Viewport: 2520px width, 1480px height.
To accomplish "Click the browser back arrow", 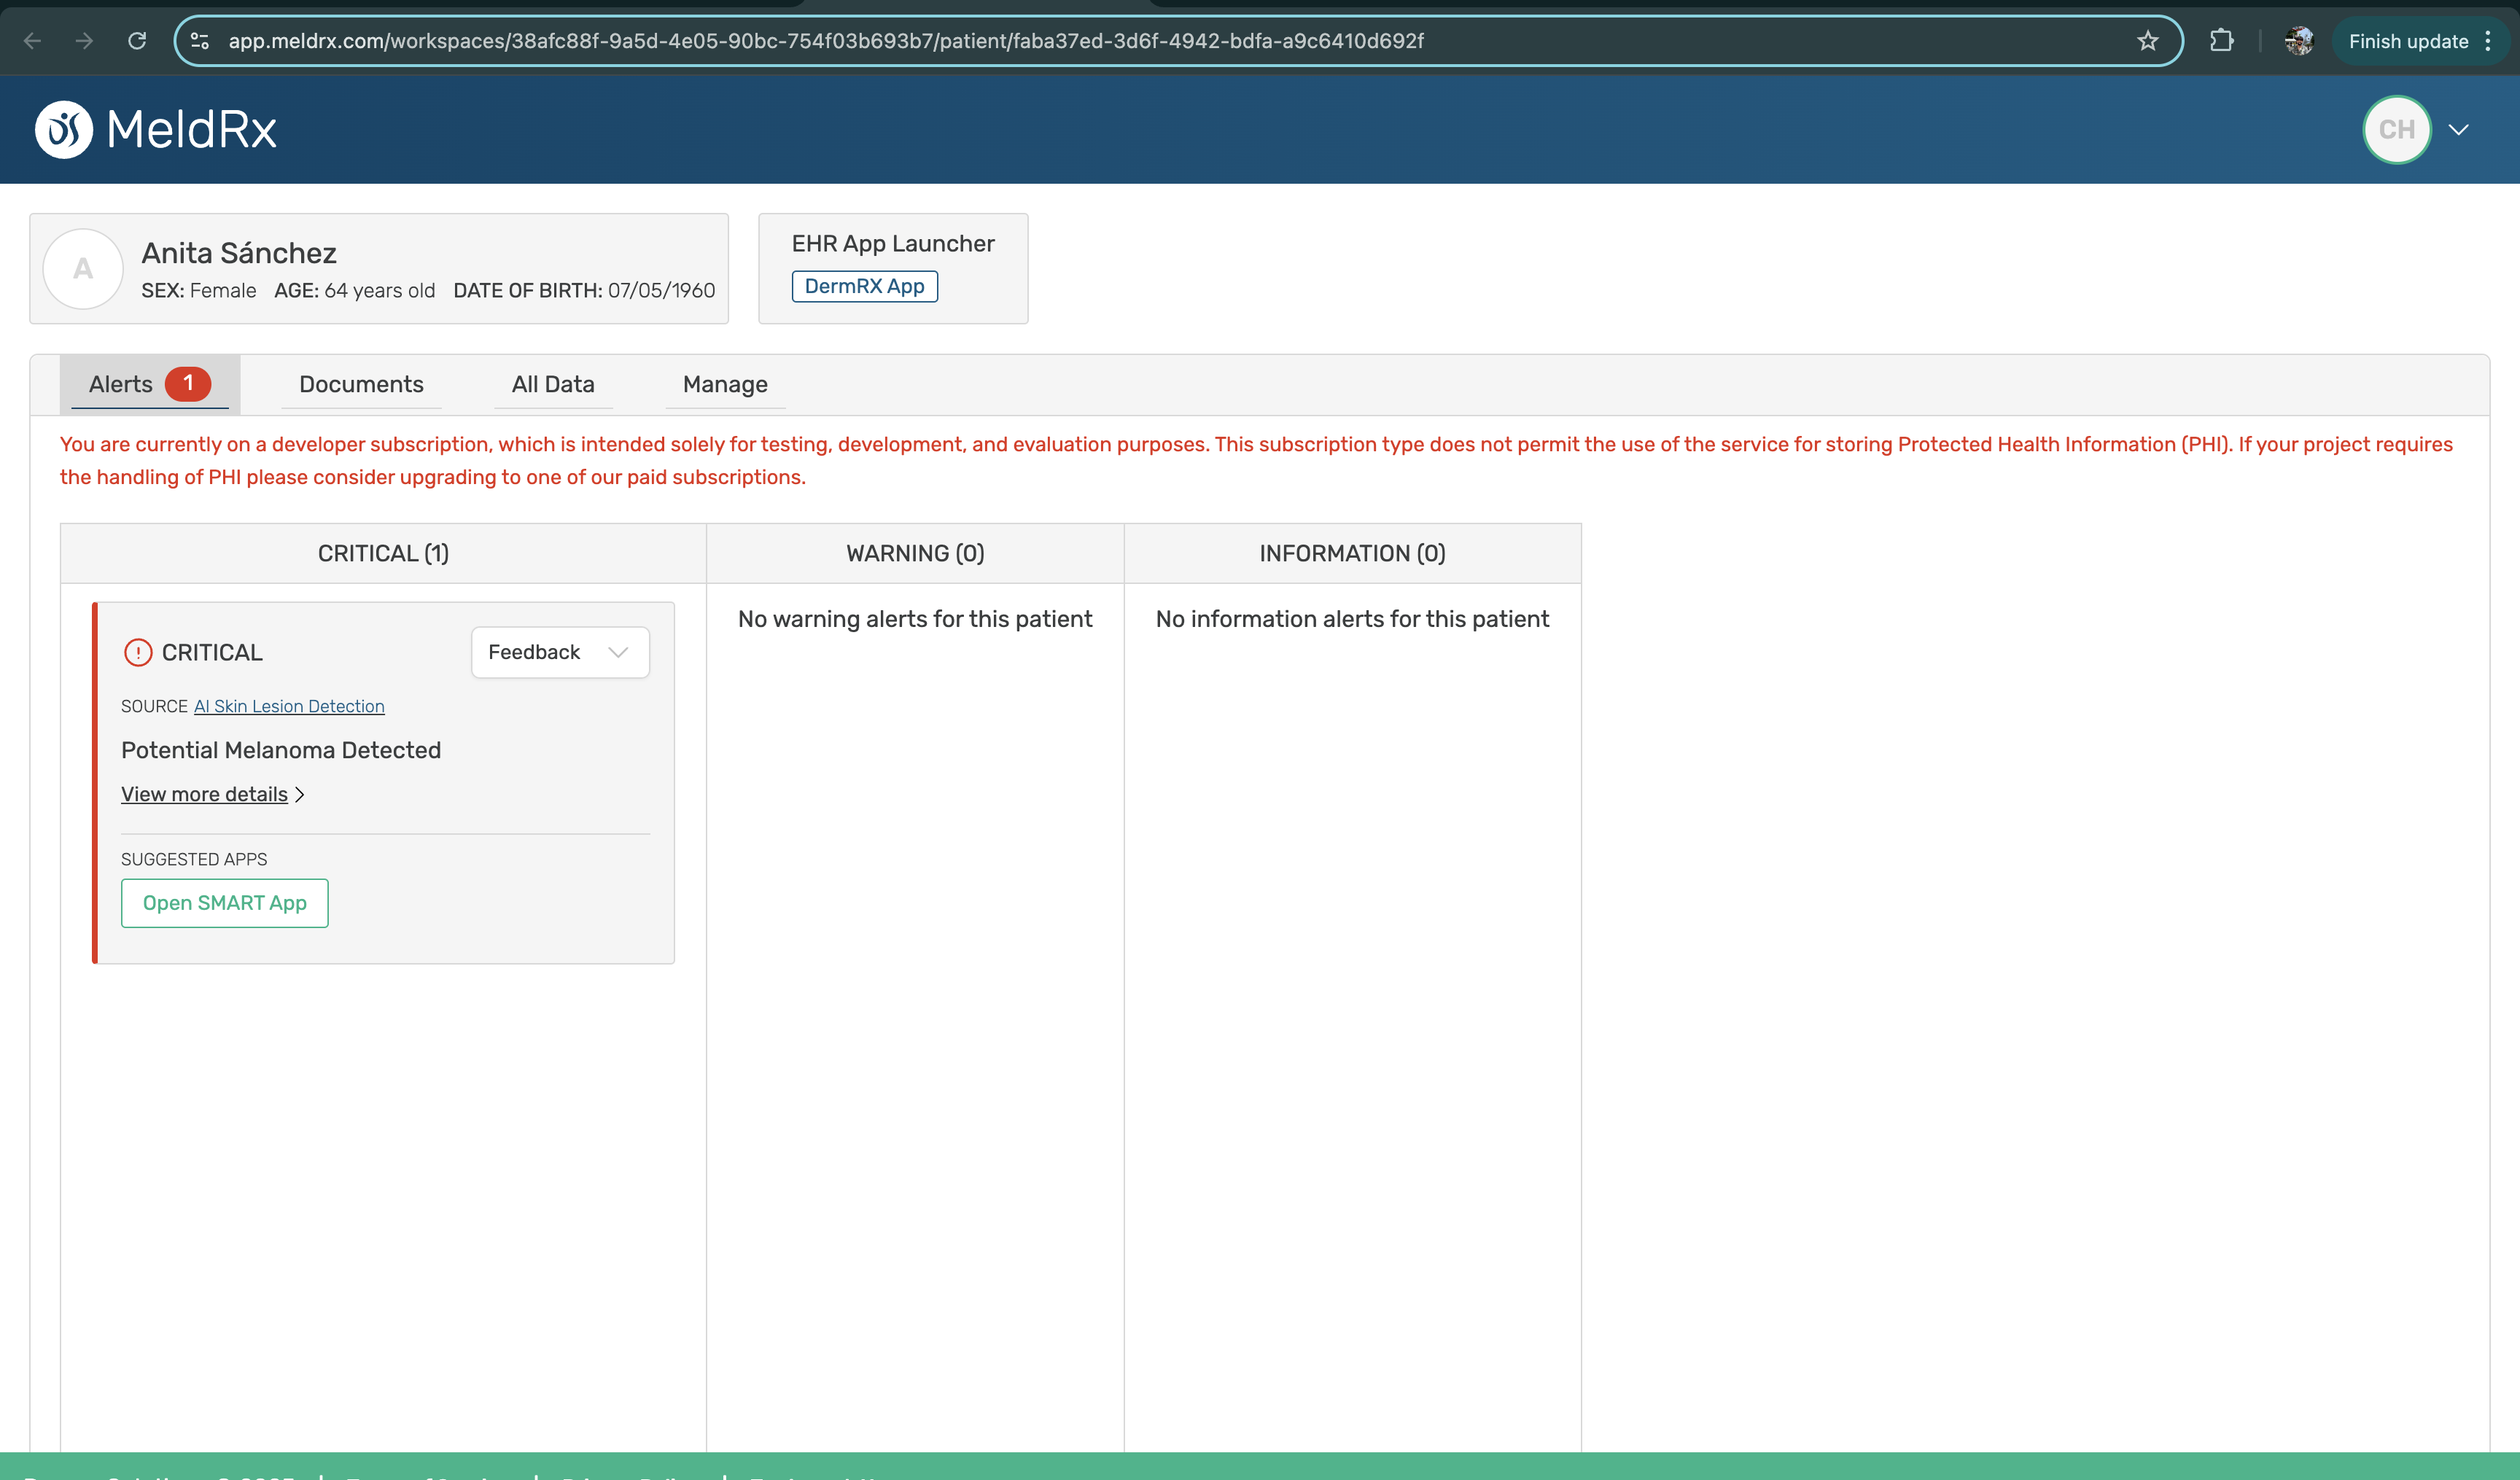I will [x=32, y=41].
